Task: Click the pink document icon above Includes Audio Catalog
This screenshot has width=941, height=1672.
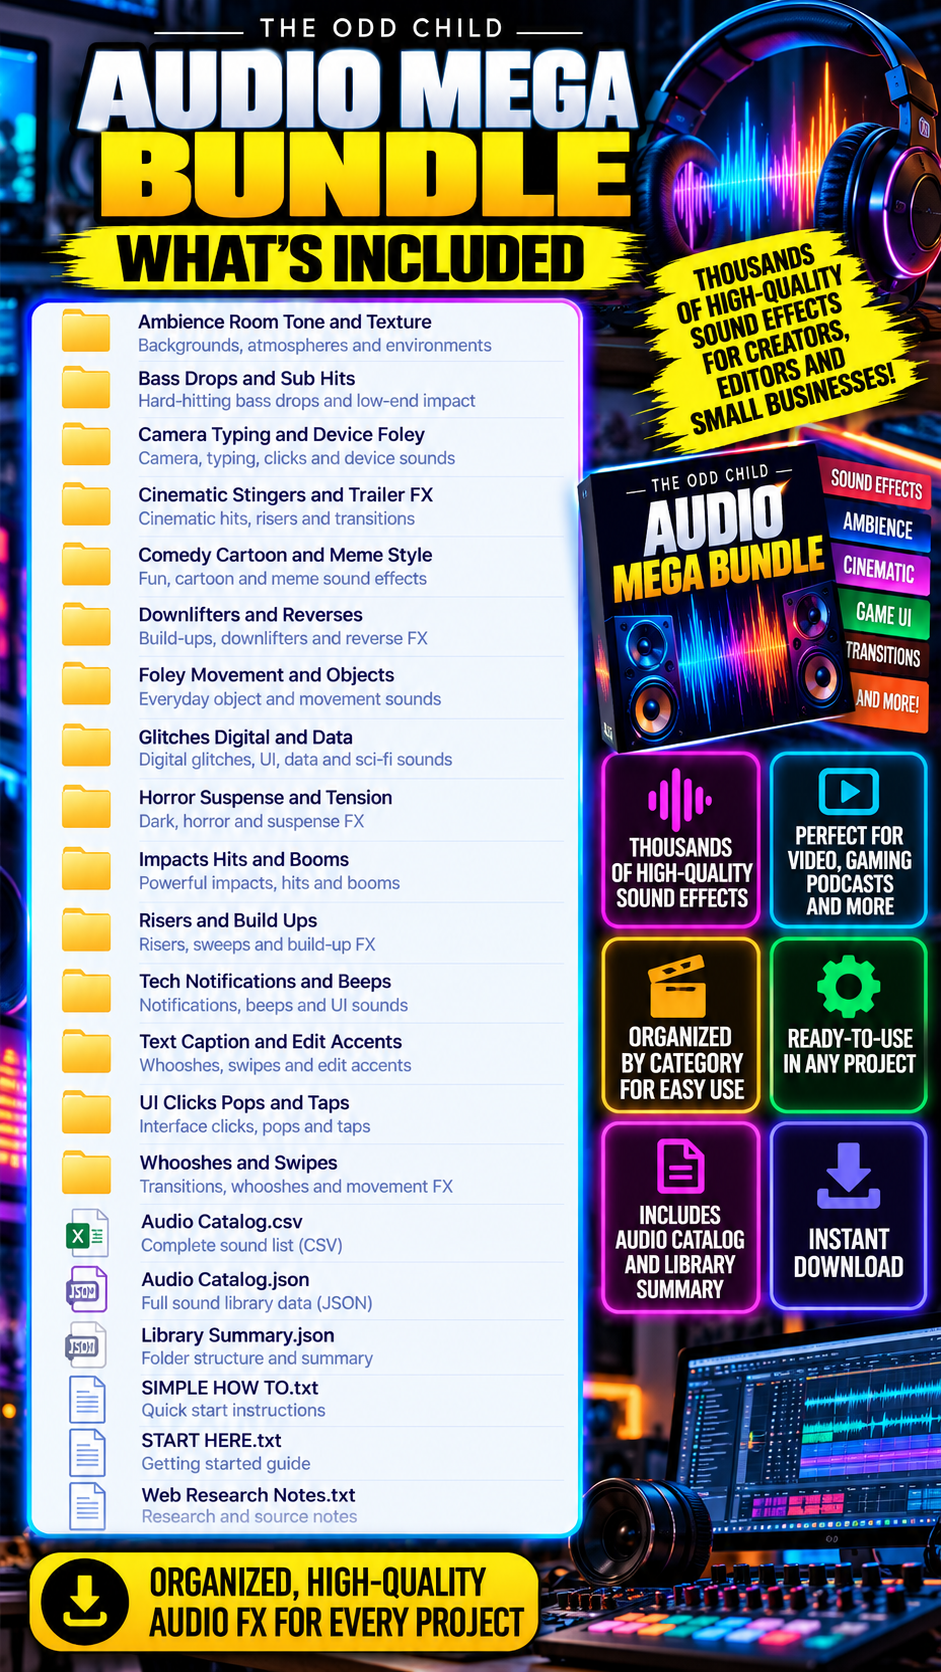Action: (x=680, y=1166)
